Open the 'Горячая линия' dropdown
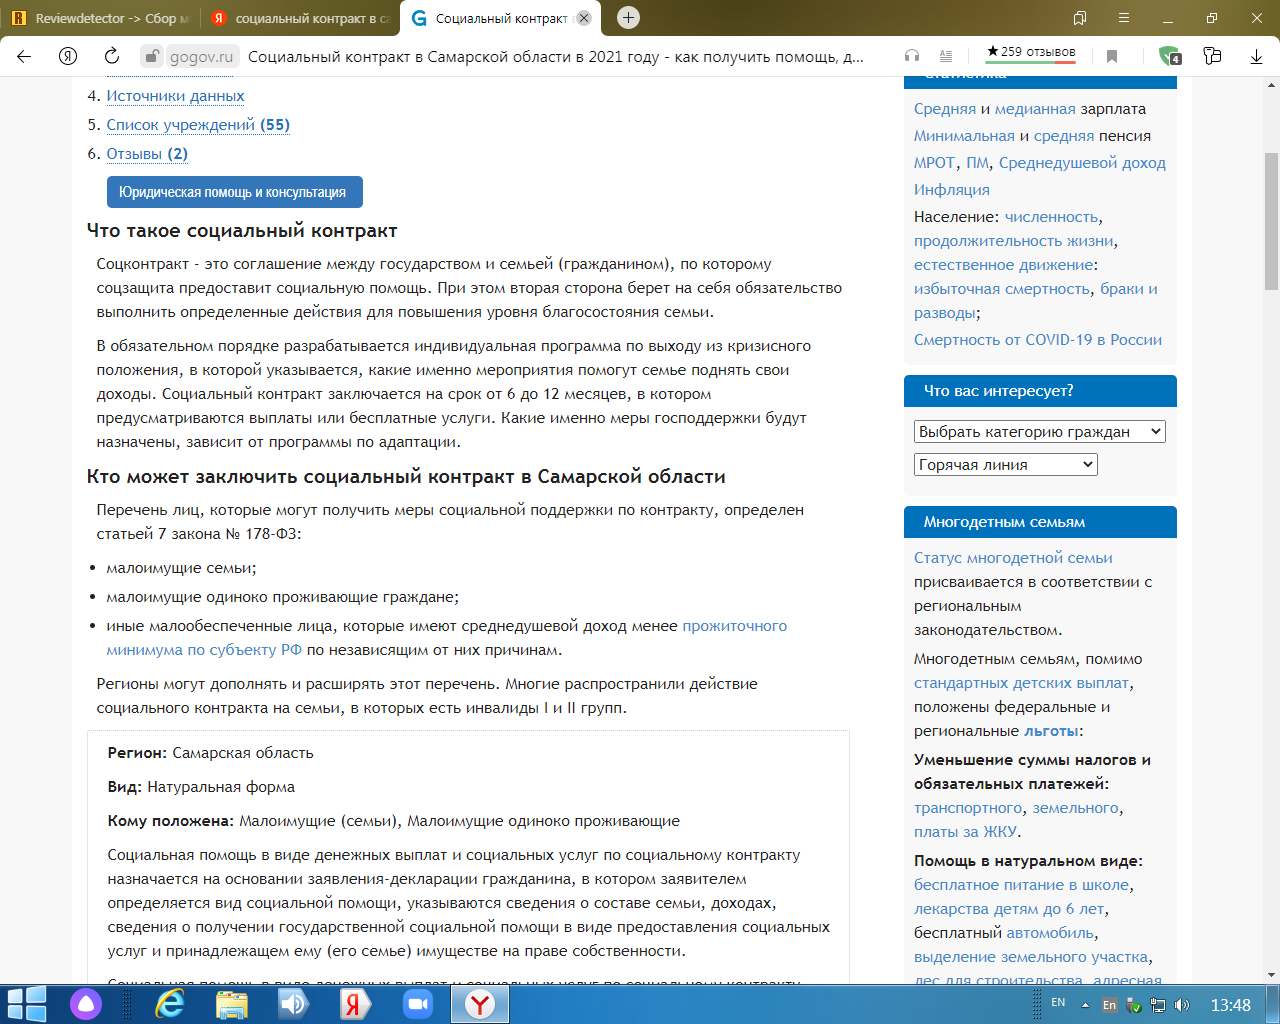The image size is (1280, 1024). 1005,465
